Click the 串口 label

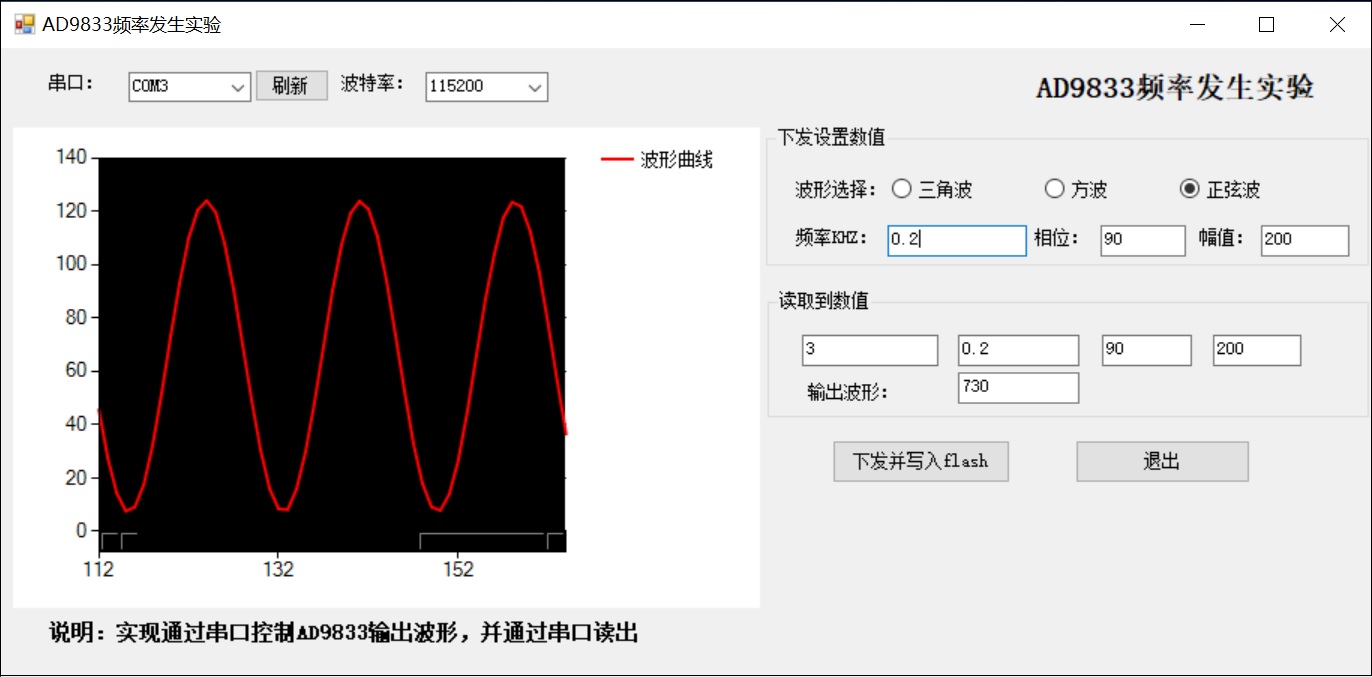(70, 83)
